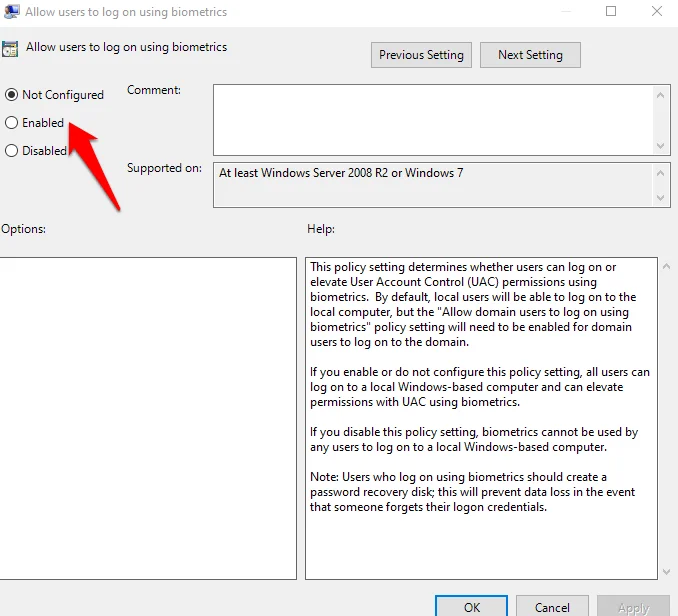Click 'If you enable or do not configure' text
The height and width of the screenshot is (616, 678).
(x=480, y=387)
